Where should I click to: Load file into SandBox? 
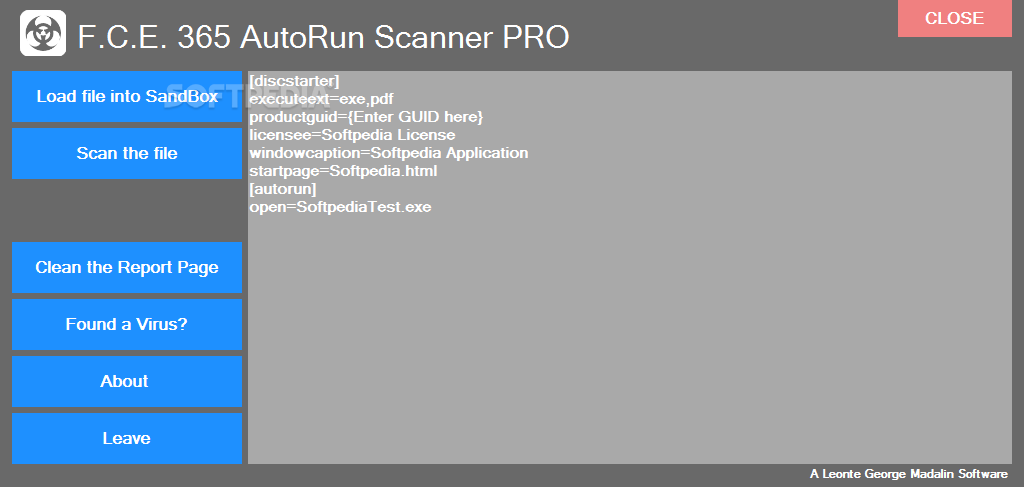(x=127, y=97)
